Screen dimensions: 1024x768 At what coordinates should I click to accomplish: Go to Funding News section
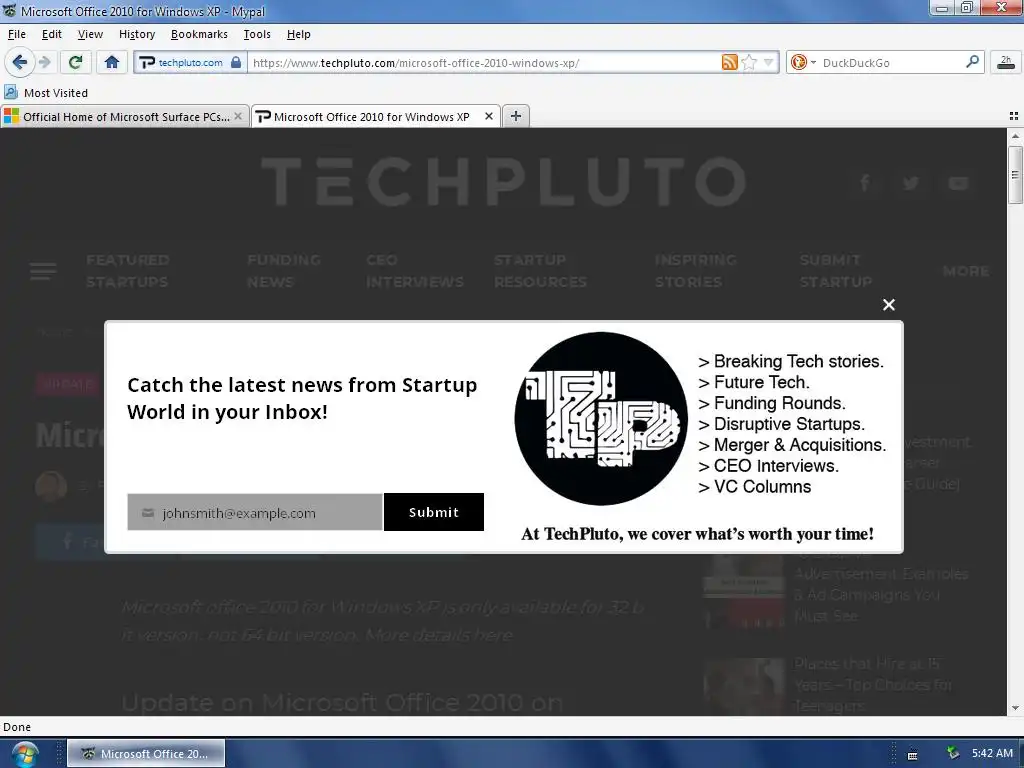(284, 271)
